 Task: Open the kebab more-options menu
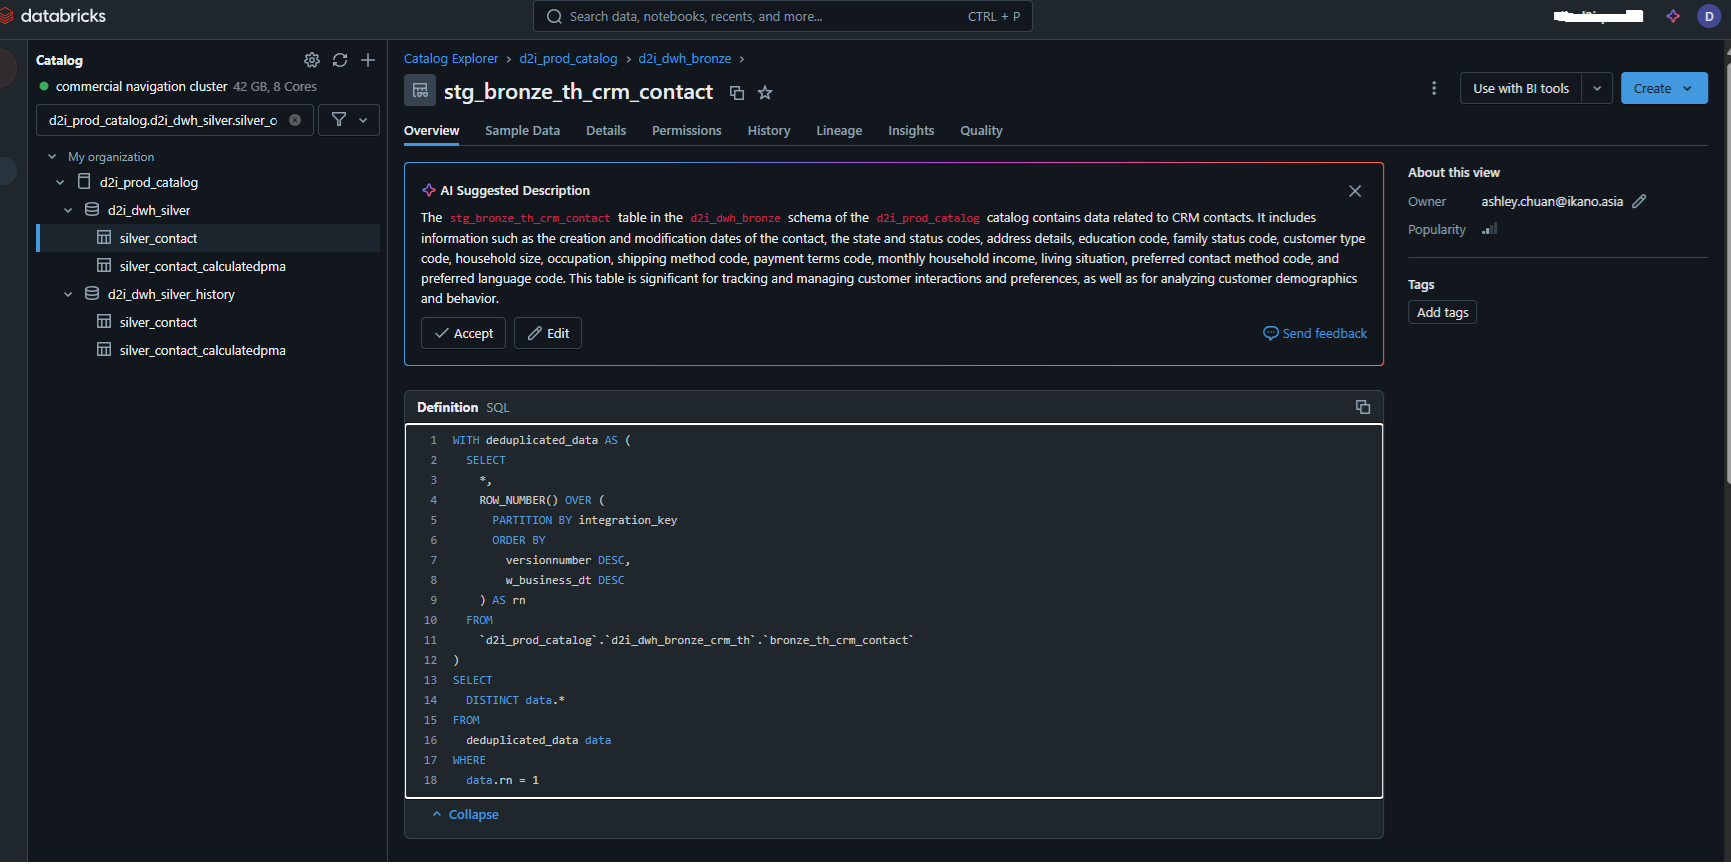(1434, 88)
